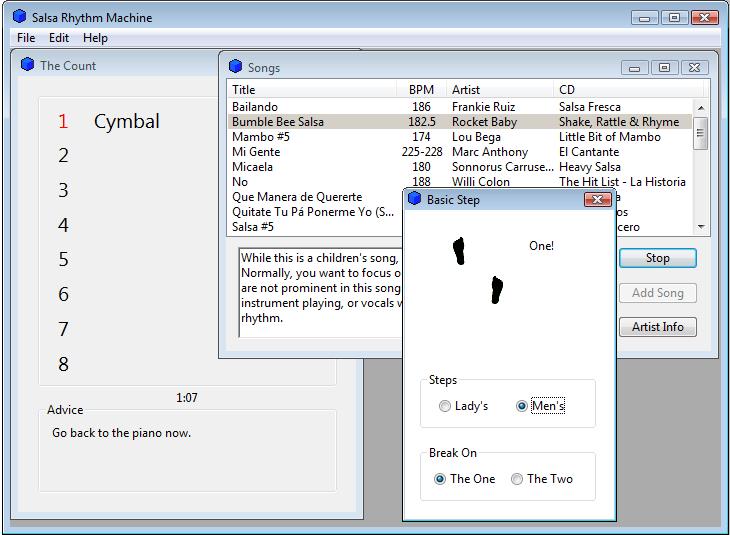Click the lower right footprint image
The height and width of the screenshot is (535, 730).
497,289
